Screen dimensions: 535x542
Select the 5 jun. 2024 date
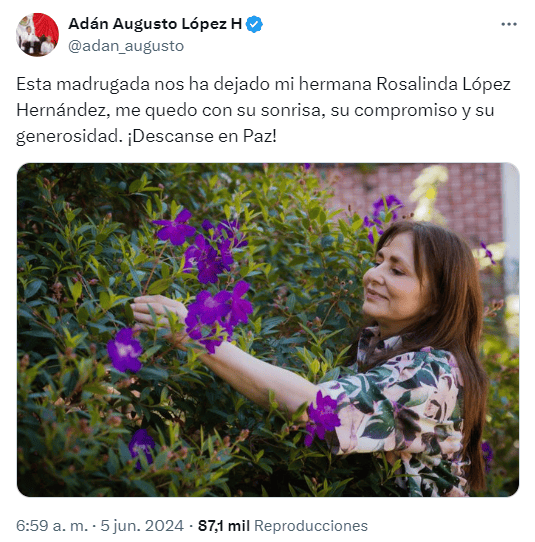click(x=142, y=526)
